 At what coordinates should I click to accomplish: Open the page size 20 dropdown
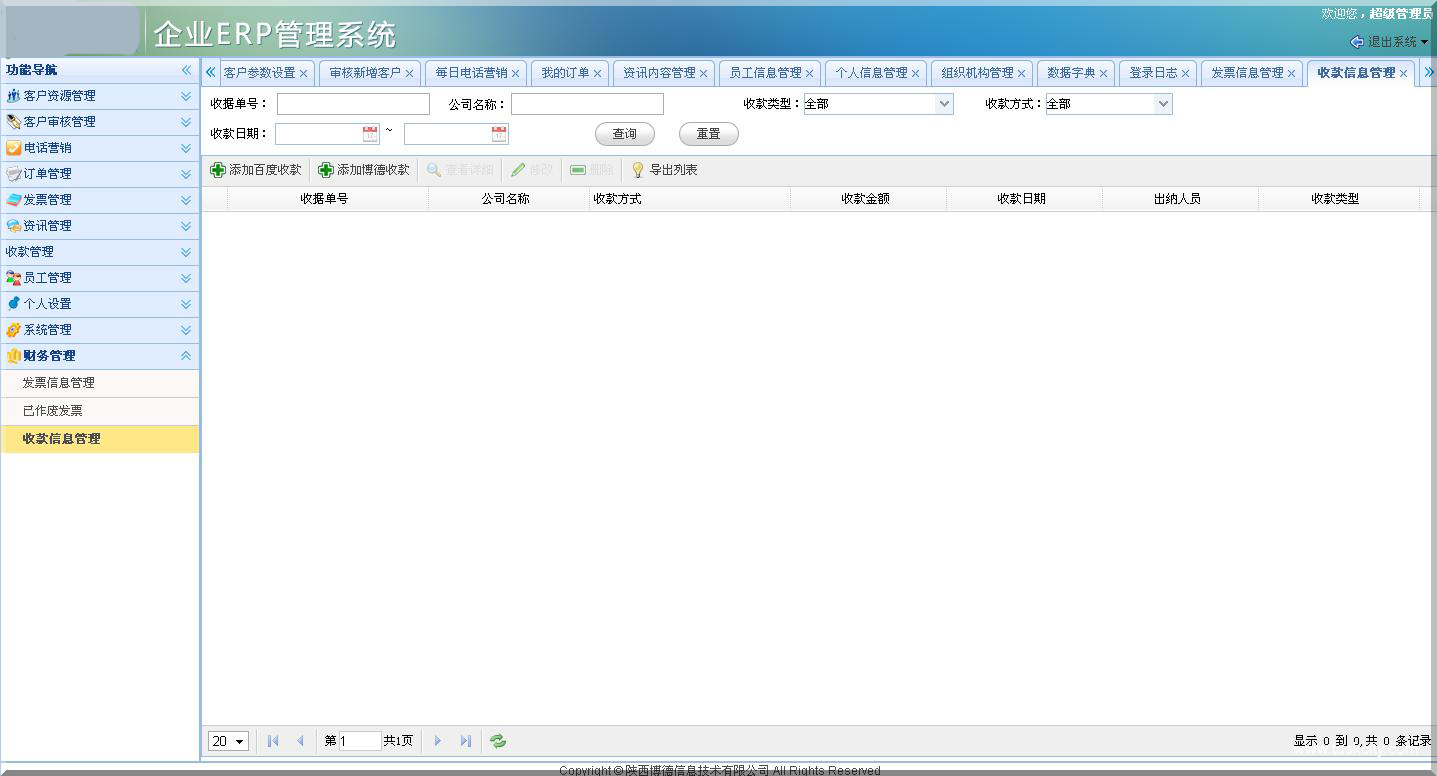click(x=228, y=741)
